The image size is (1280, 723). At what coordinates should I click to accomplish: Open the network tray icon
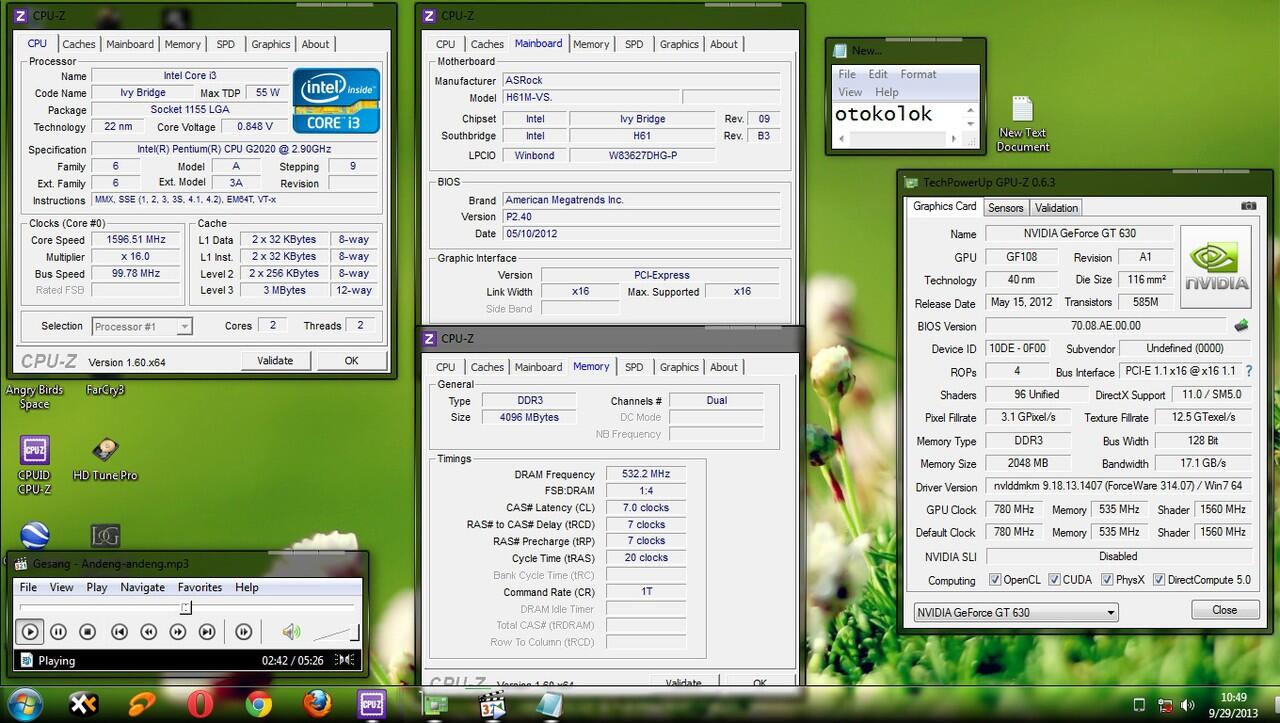[1167, 705]
